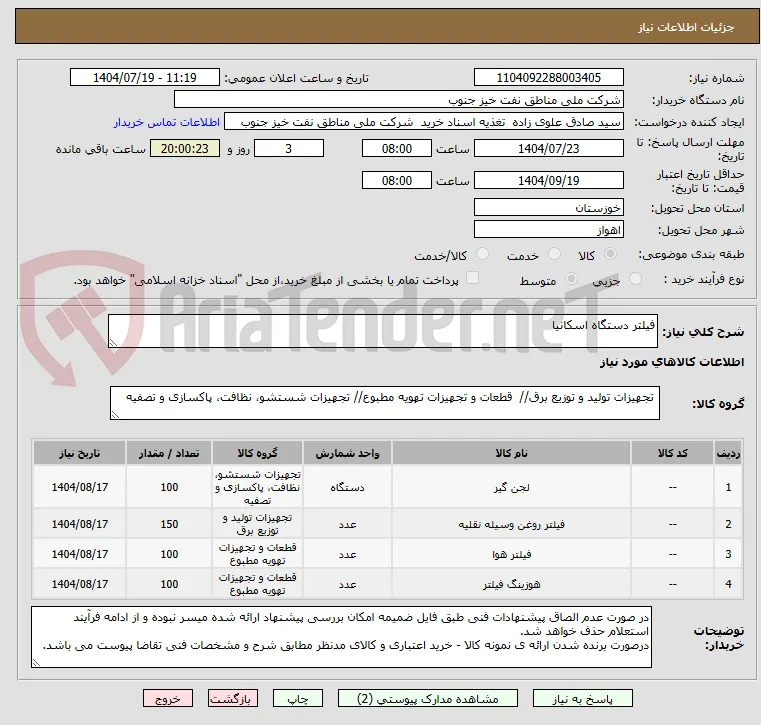The width and height of the screenshot is (761, 725).
Task: Click the price validity date 1404/09/19
Action: pyautogui.click(x=548, y=181)
